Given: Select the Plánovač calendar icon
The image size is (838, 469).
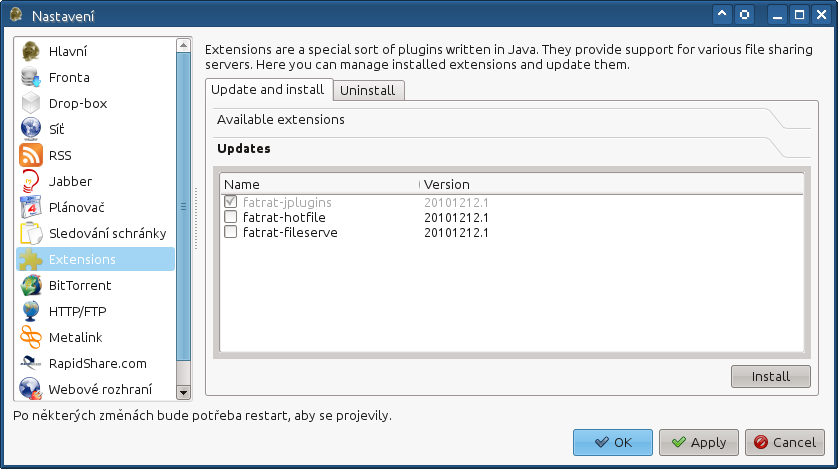Looking at the screenshot, I should click(x=31, y=207).
